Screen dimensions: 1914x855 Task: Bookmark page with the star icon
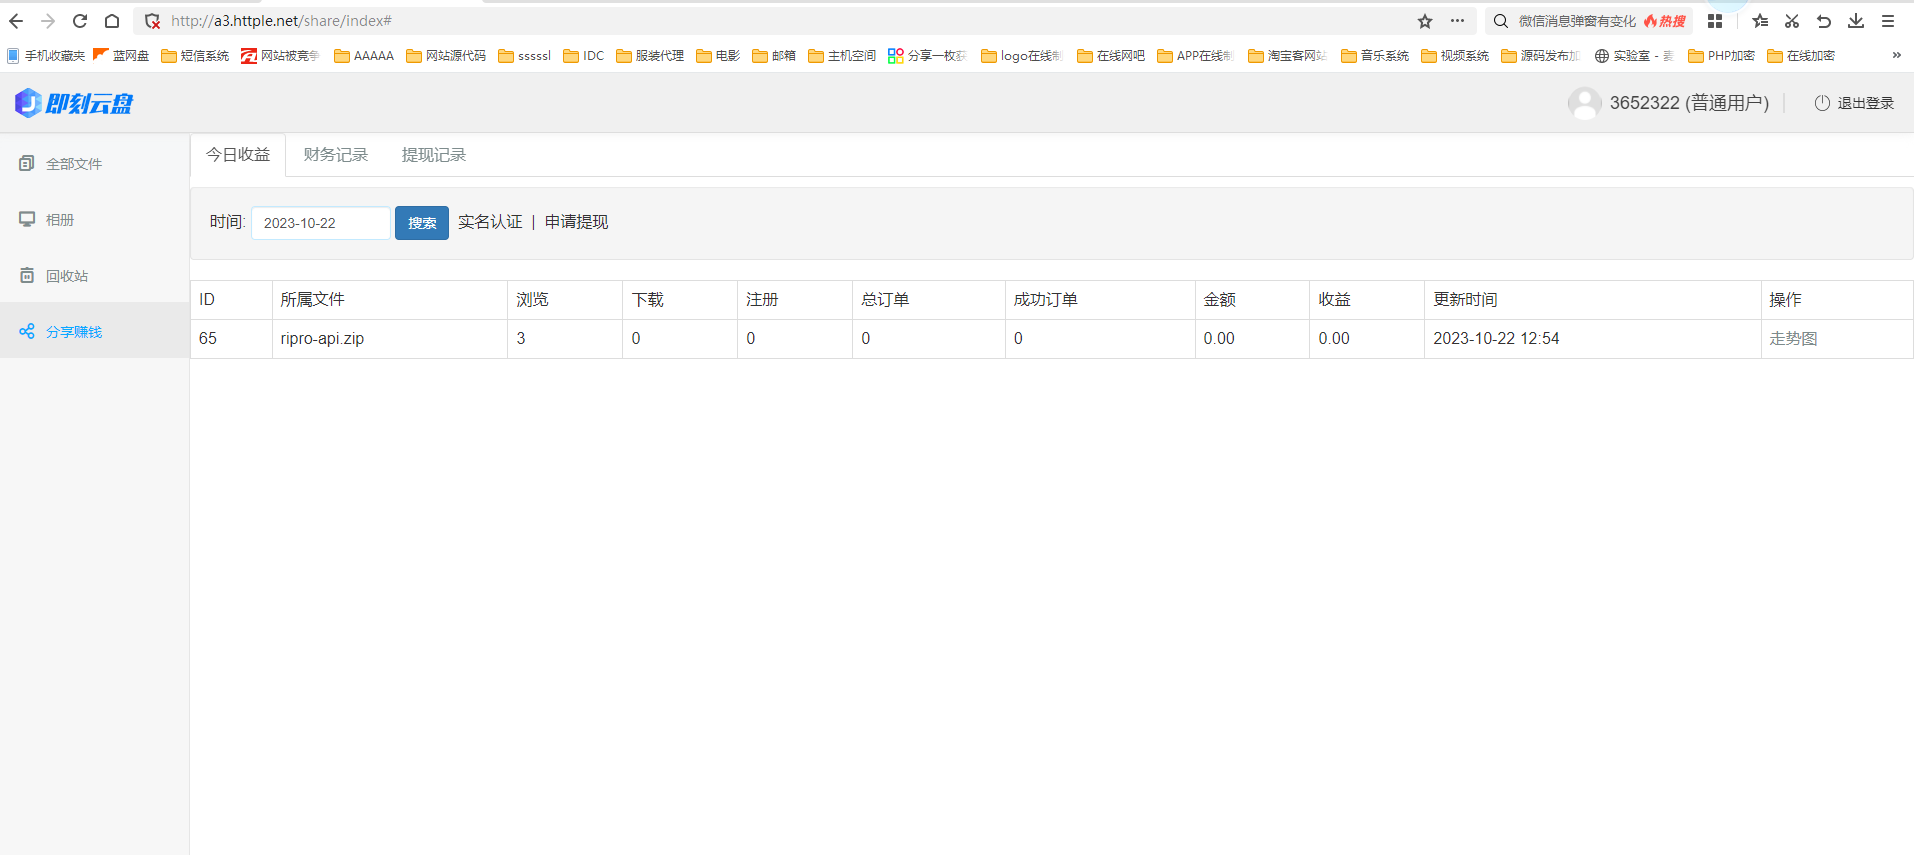(1425, 21)
